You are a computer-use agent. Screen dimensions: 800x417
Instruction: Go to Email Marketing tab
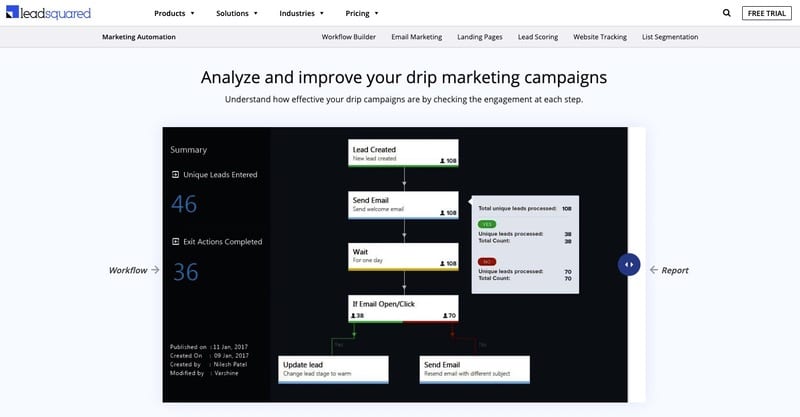click(x=417, y=37)
